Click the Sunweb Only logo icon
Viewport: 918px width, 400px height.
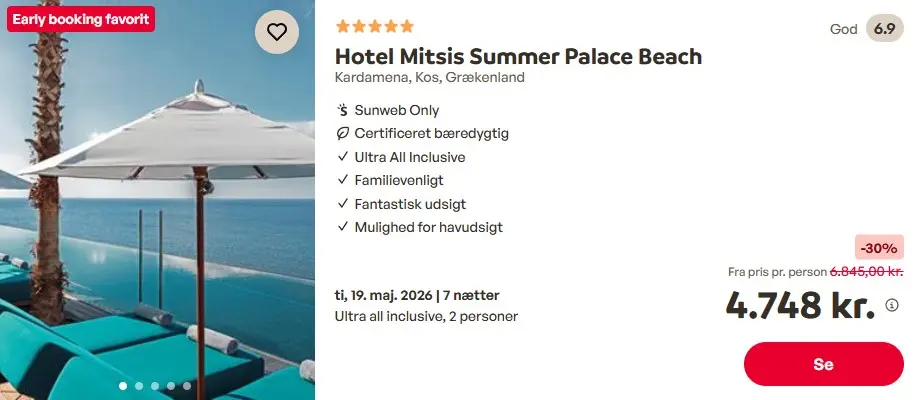342,110
